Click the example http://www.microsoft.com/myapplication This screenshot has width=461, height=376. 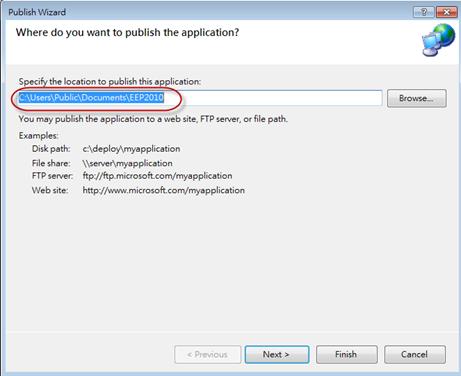(163, 190)
